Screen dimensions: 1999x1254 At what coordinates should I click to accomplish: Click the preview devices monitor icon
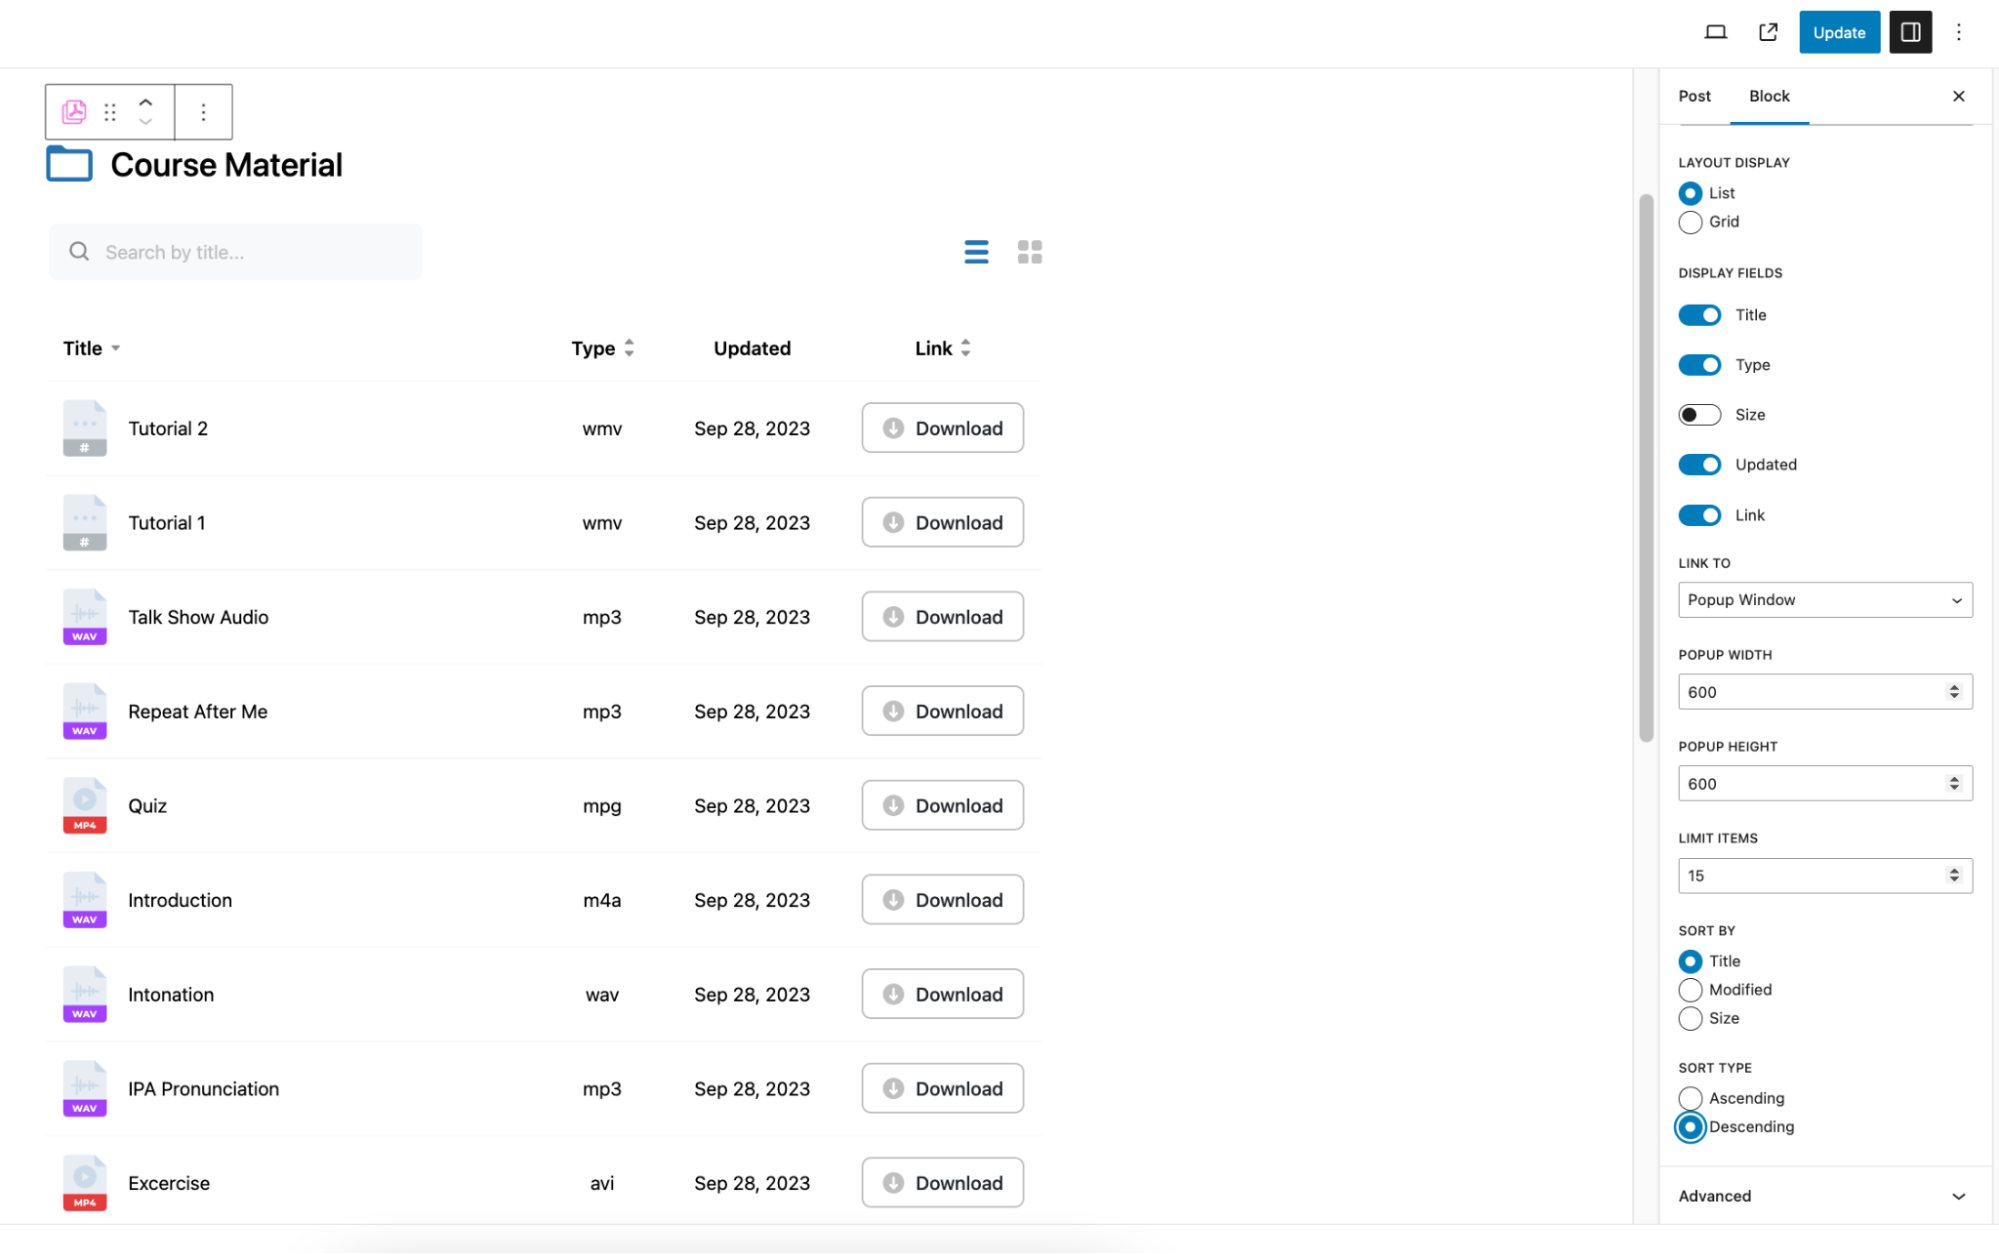[x=1714, y=32]
